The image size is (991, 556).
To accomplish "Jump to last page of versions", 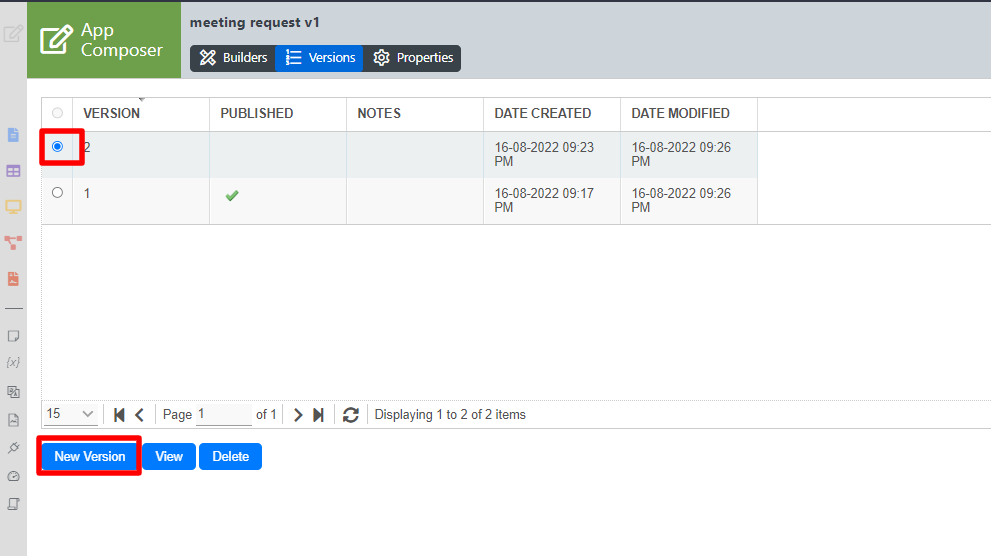I will pos(319,415).
